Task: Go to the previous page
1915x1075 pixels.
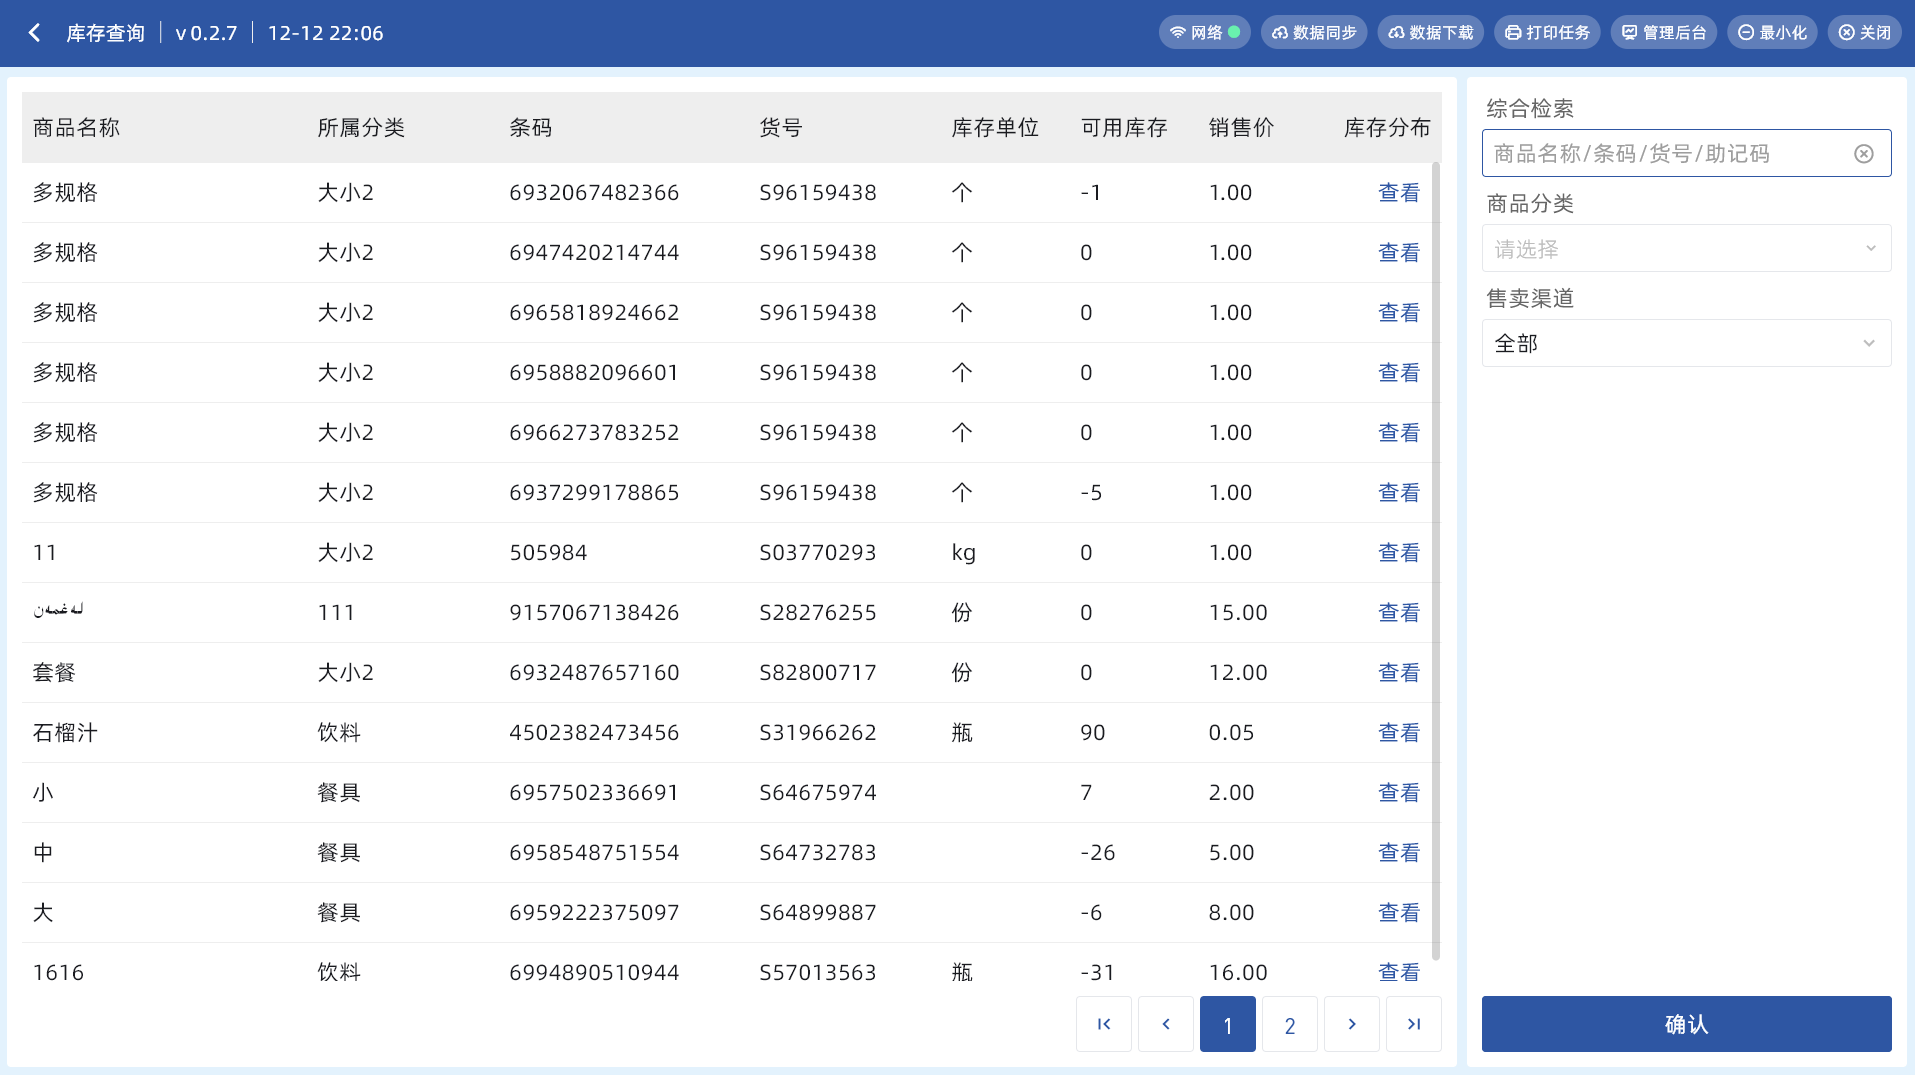Action: tap(1166, 1024)
